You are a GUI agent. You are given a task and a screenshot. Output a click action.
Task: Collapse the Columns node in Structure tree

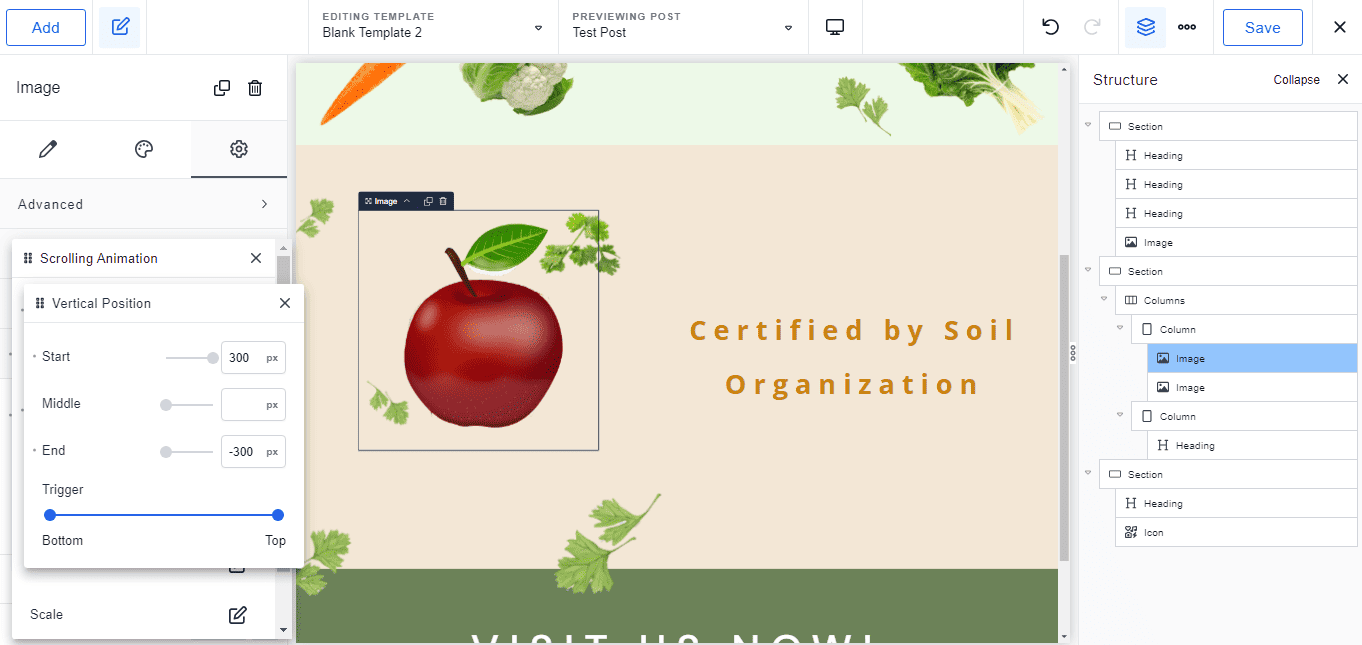pos(1104,300)
